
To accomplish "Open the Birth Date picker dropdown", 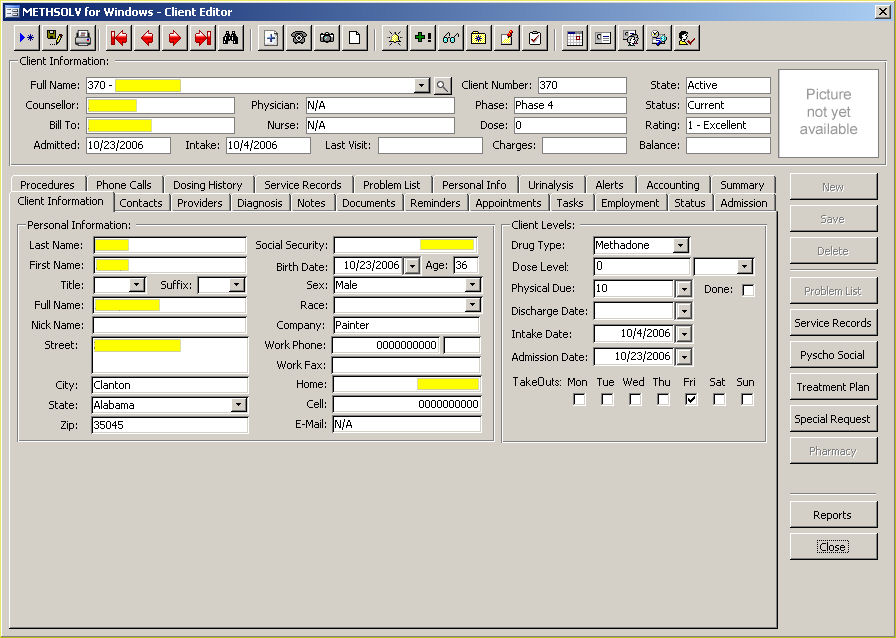I will (x=411, y=266).
